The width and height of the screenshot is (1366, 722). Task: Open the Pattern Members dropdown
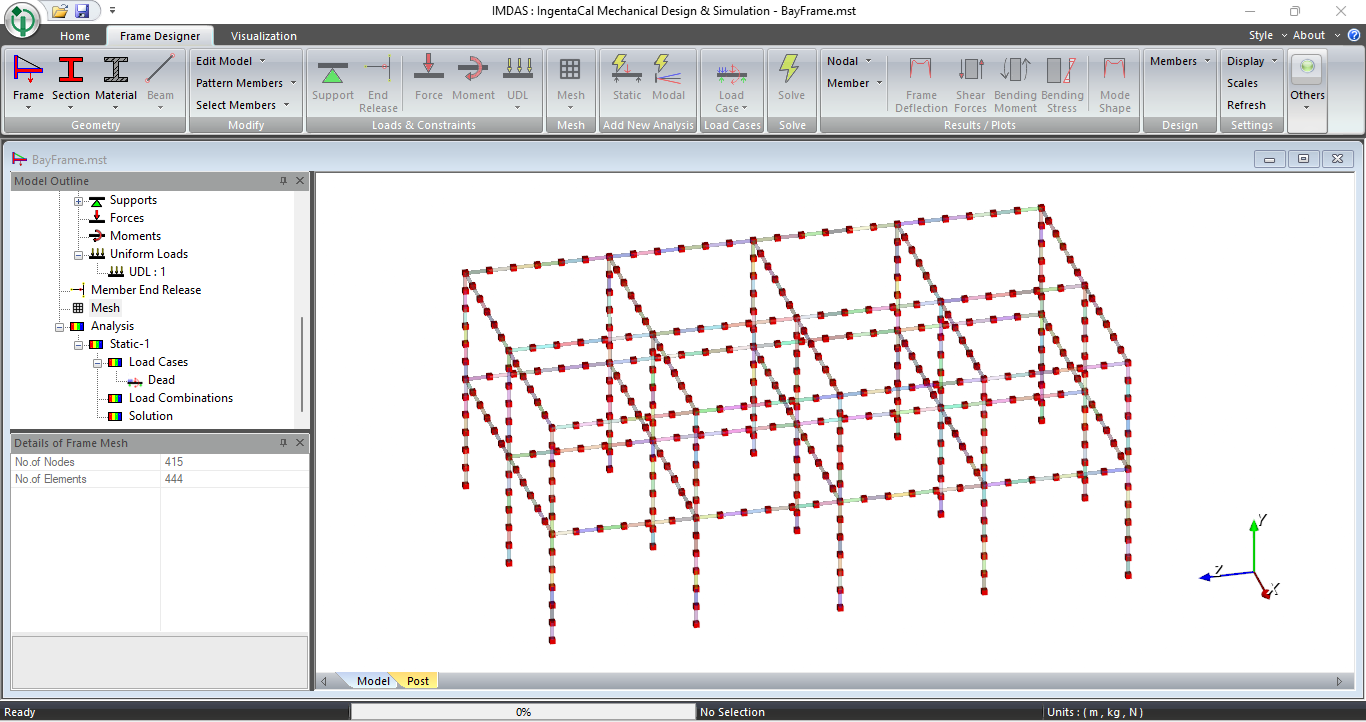(246, 83)
